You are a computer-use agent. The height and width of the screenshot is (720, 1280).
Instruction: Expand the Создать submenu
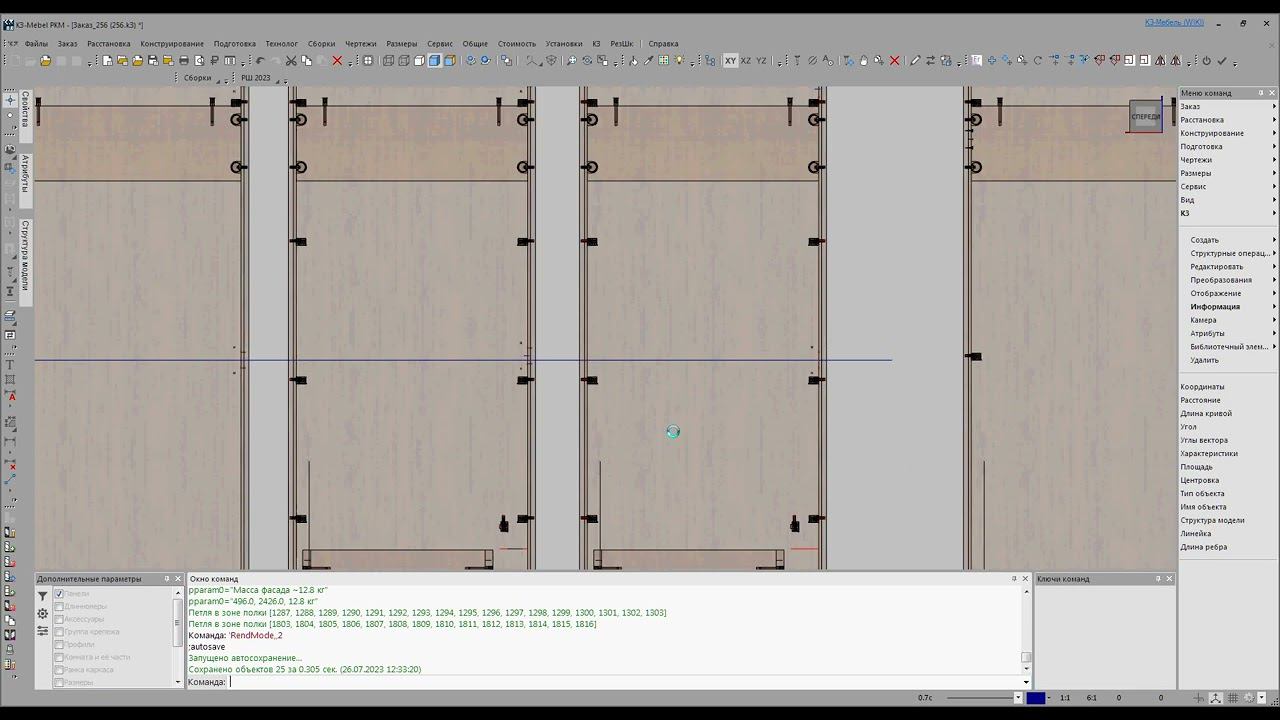(1204, 240)
